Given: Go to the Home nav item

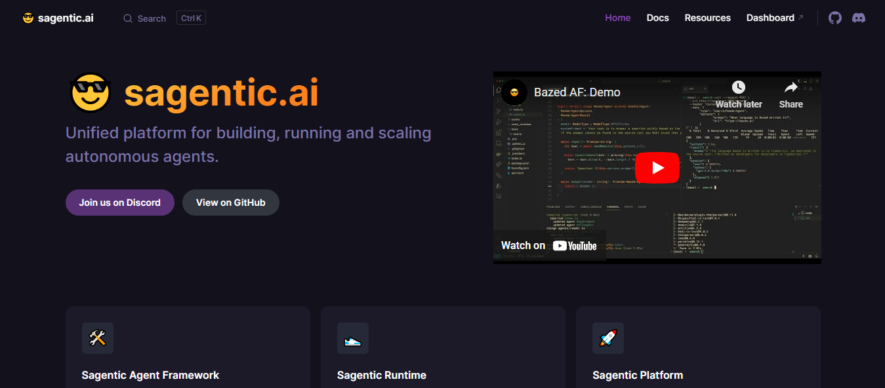Looking at the screenshot, I should (x=617, y=18).
